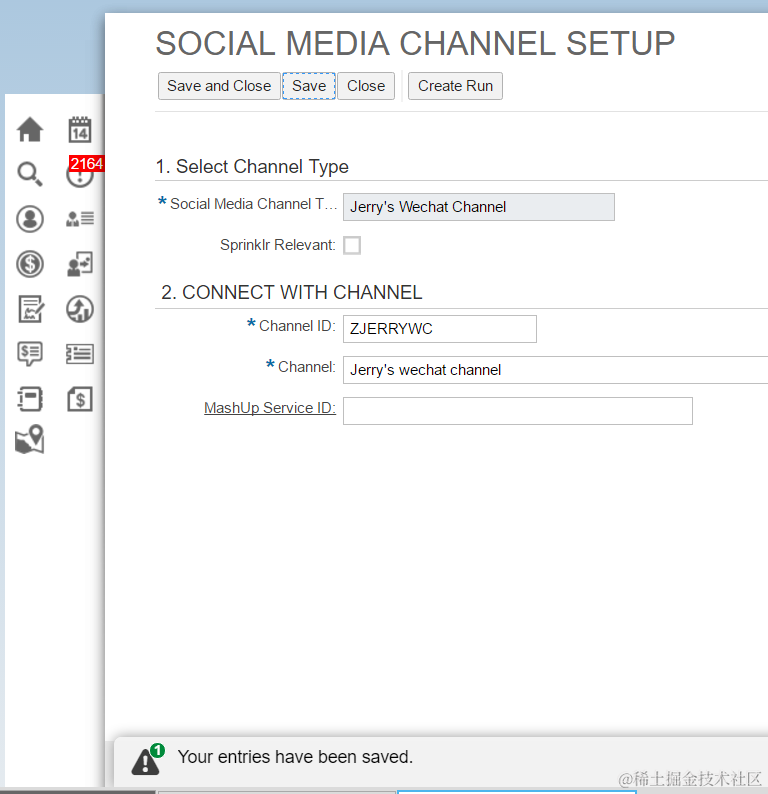Click 'Your entries have been saved.' message
The width and height of the screenshot is (768, 794).
[x=295, y=757]
